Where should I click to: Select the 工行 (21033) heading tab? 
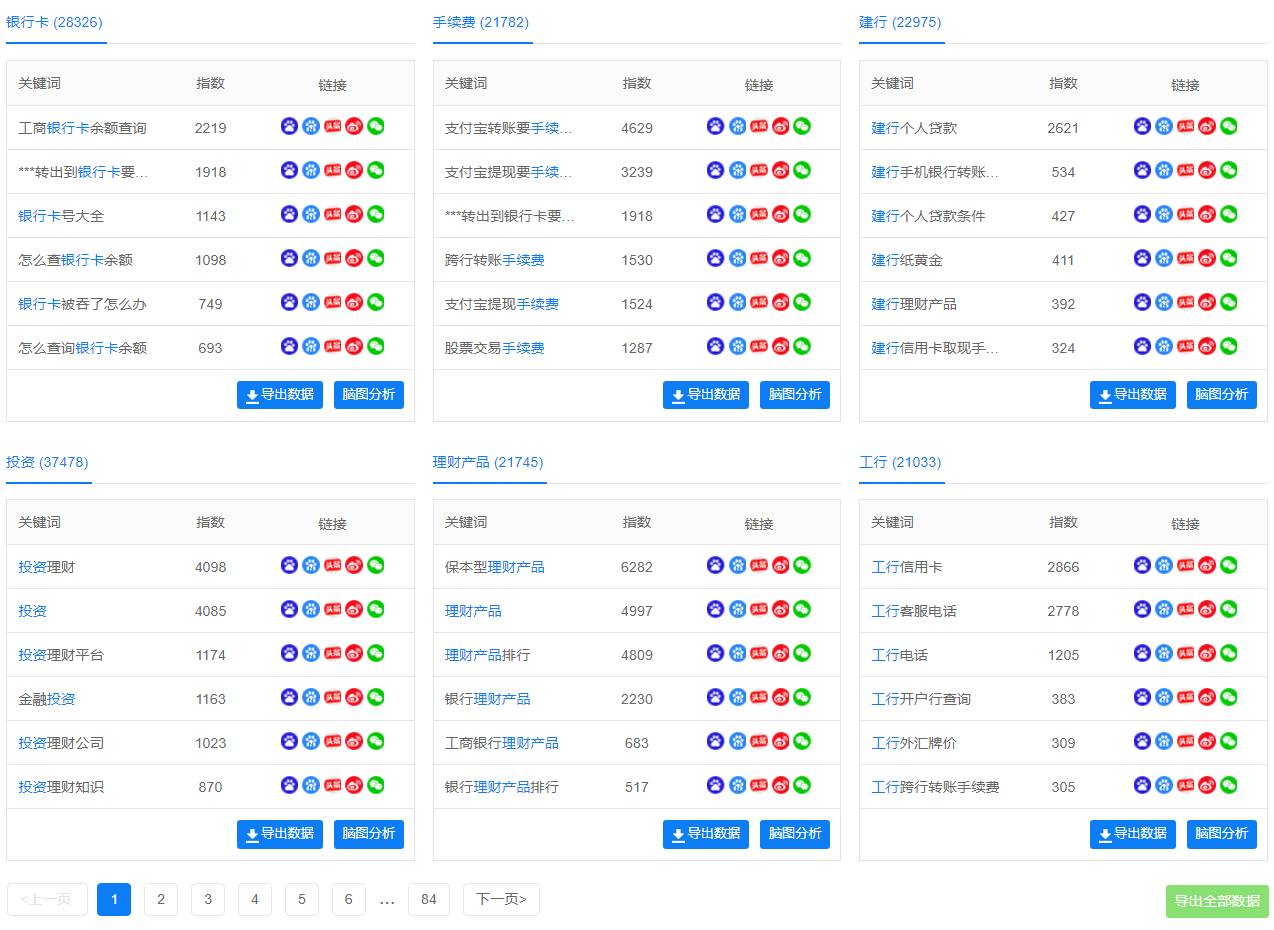900,462
